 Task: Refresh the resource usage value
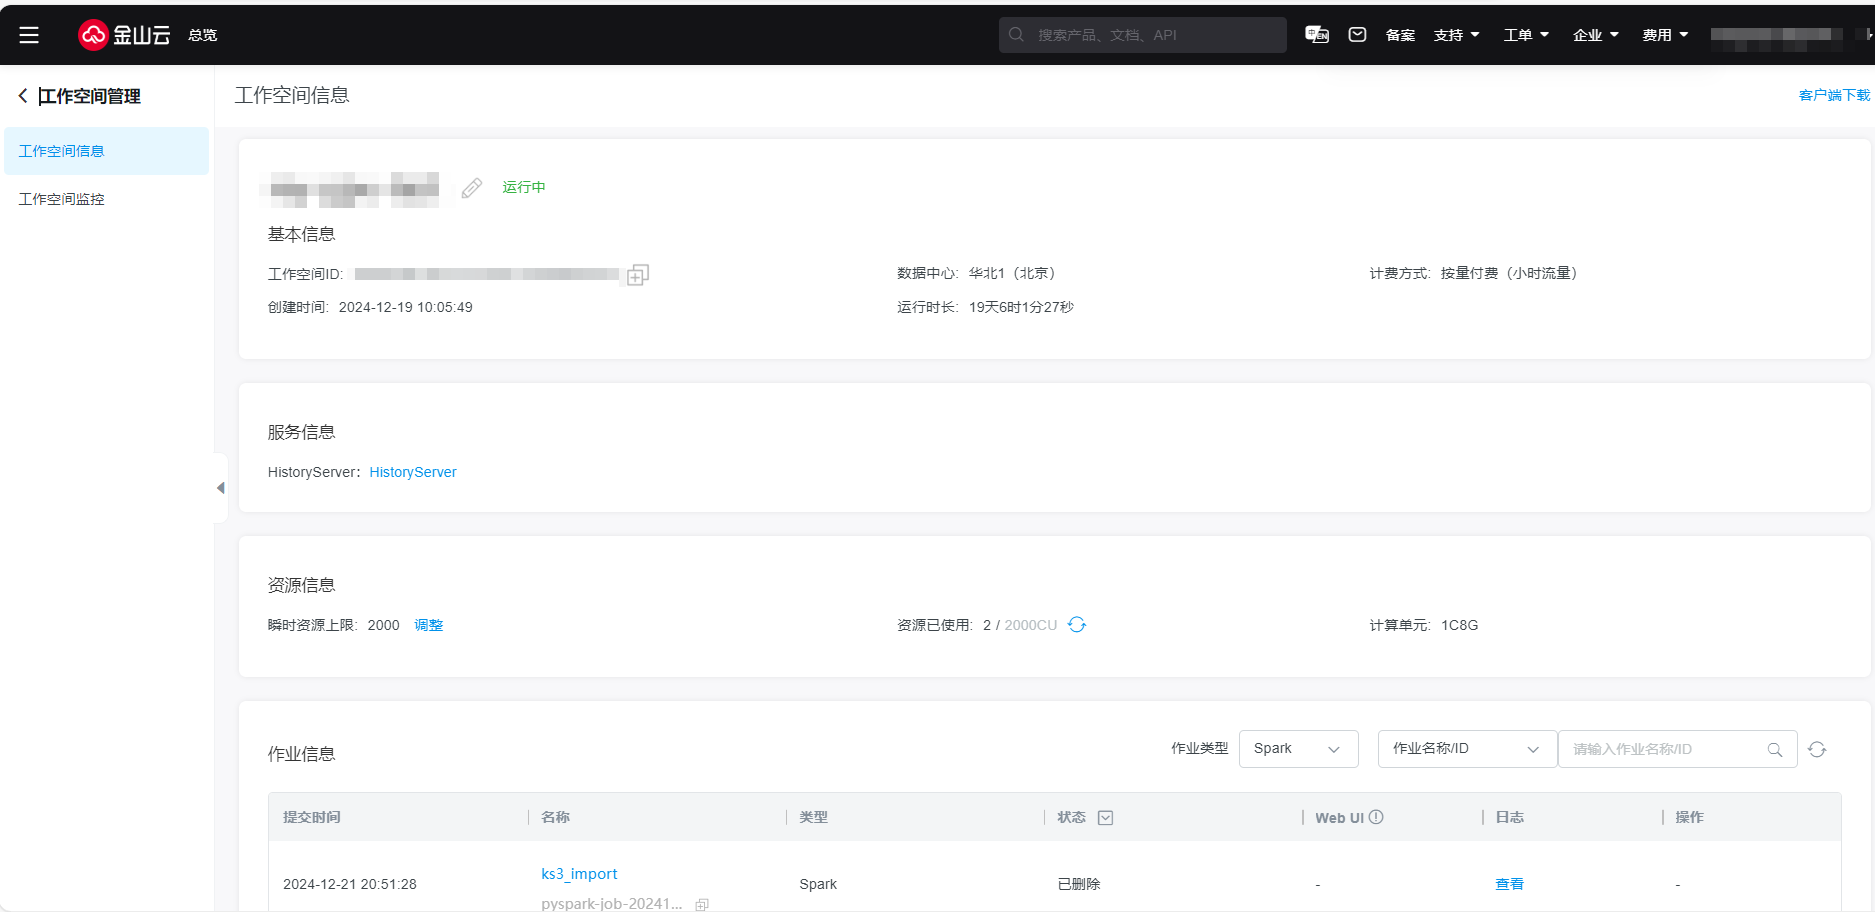tap(1077, 625)
